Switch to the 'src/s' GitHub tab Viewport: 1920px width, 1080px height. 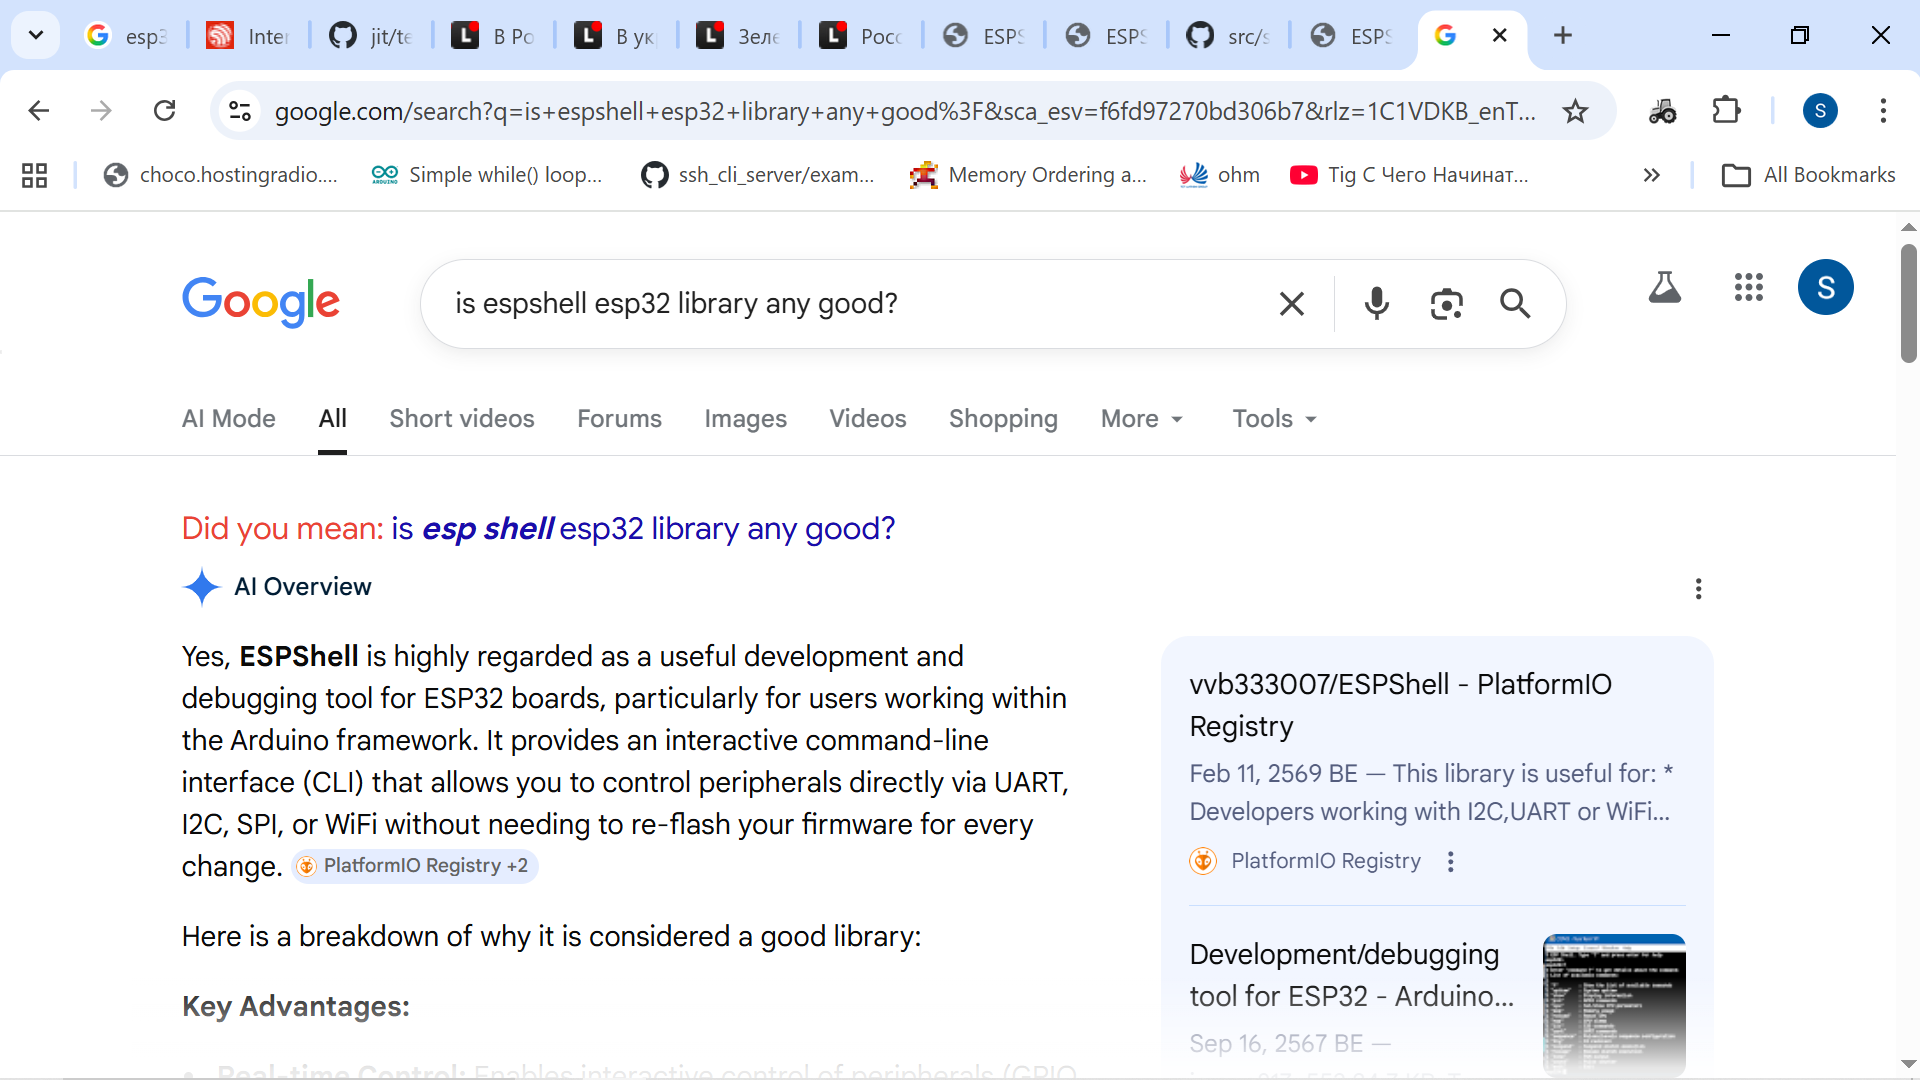[x=1228, y=36]
